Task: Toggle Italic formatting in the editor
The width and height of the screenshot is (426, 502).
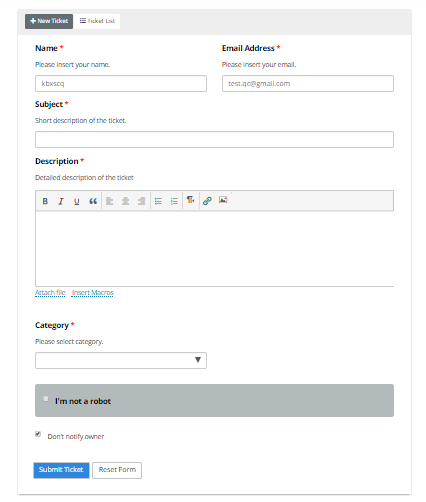Action: [x=61, y=201]
